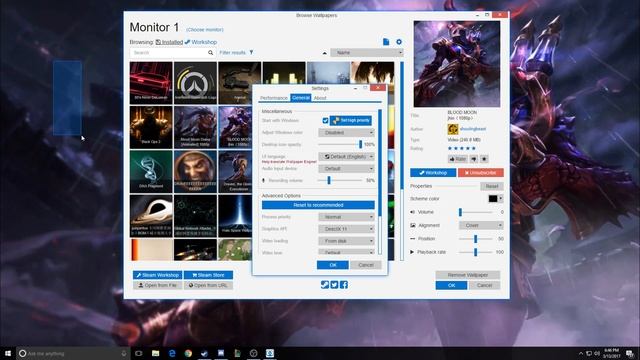The width and height of the screenshot is (640, 360).
Task: Click the blue document icon beside gear
Action: click(x=386, y=42)
